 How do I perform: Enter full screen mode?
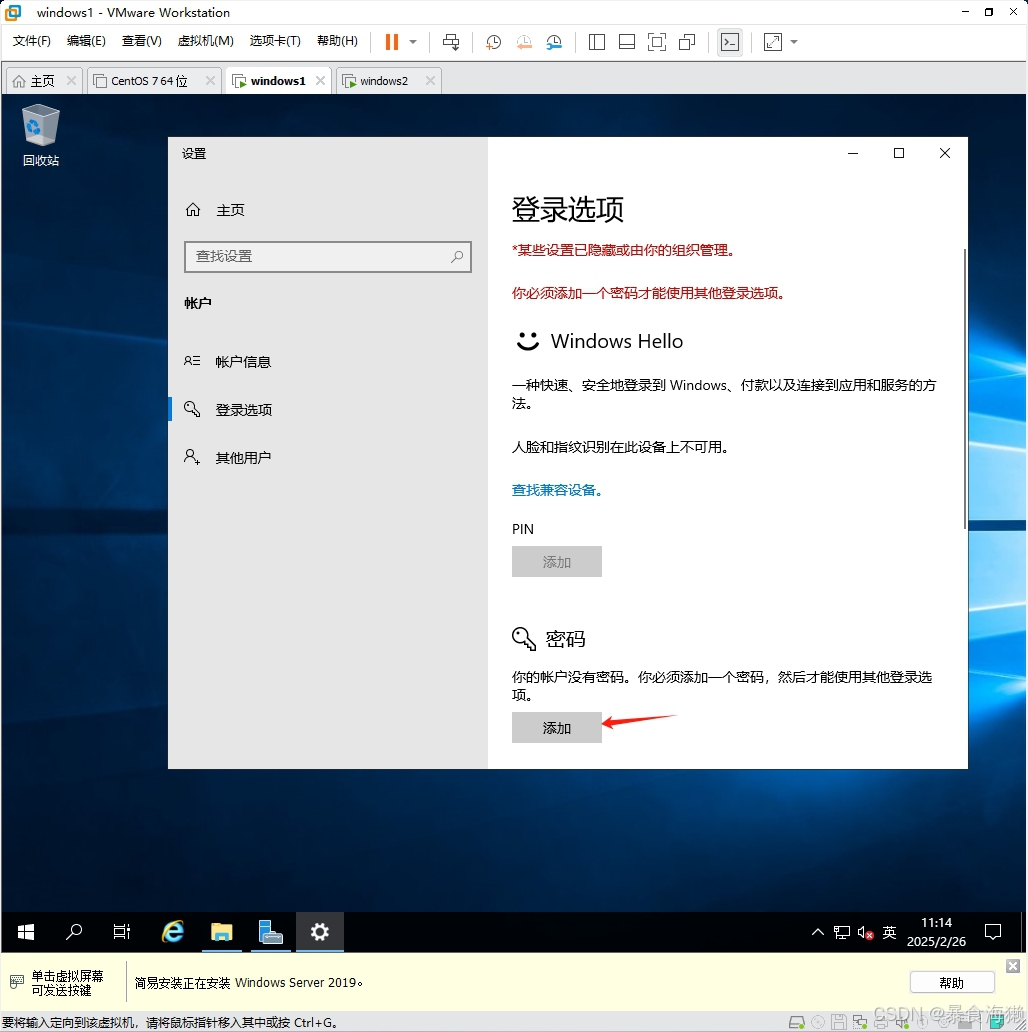pos(657,42)
